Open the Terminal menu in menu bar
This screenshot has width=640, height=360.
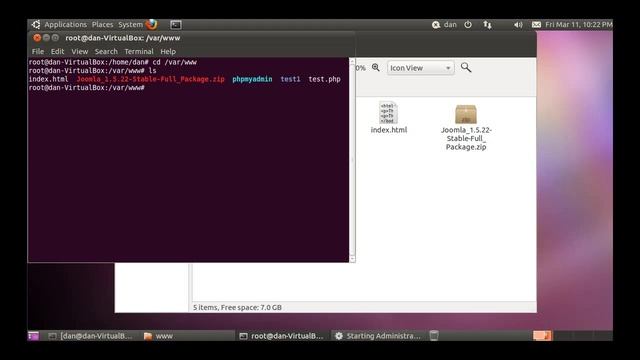(139, 51)
